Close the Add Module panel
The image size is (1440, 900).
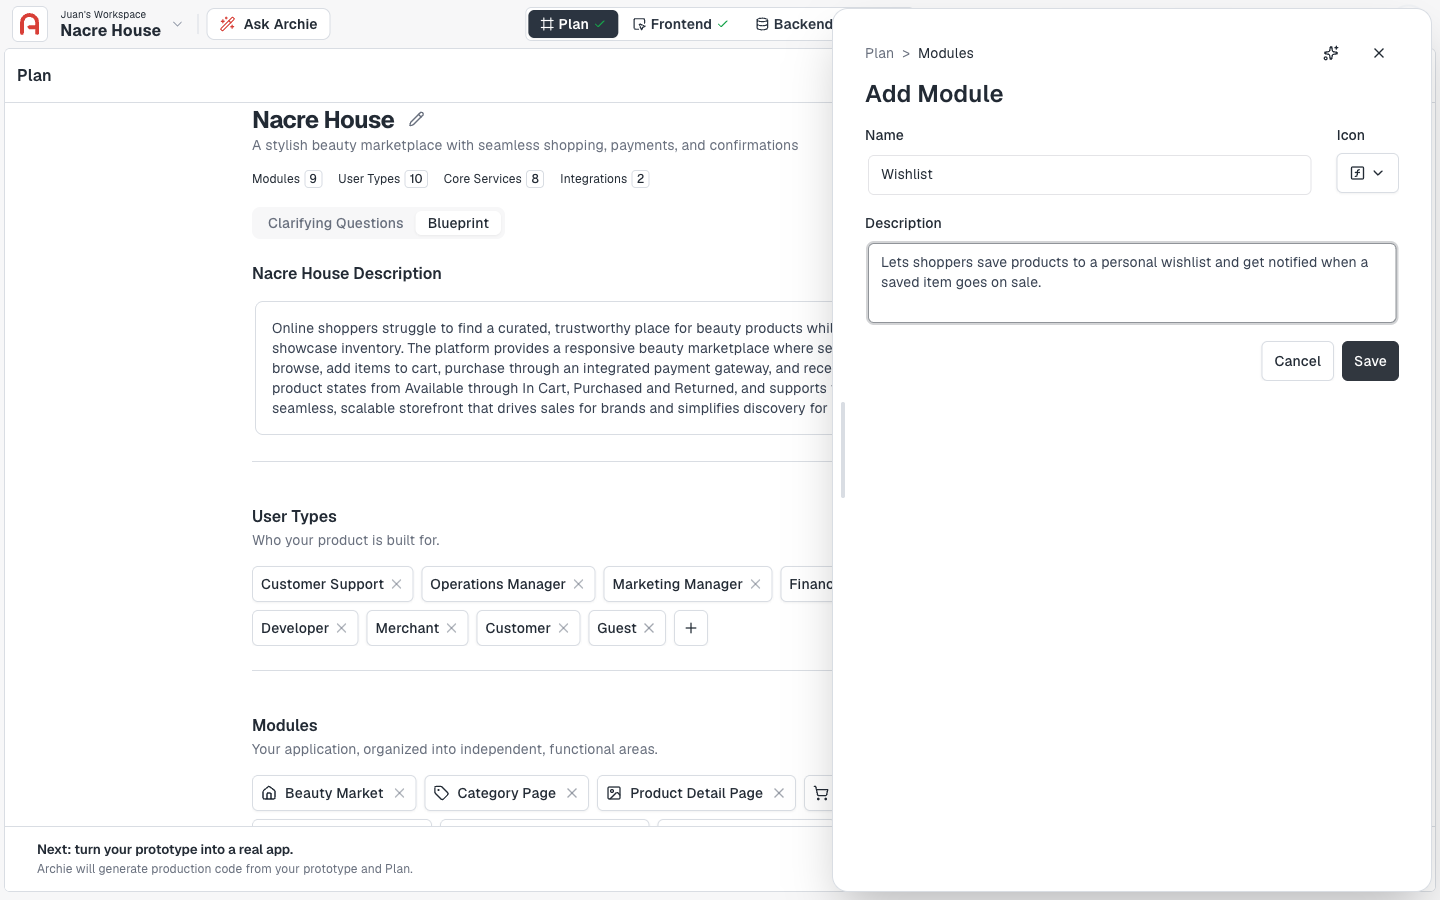1379,53
